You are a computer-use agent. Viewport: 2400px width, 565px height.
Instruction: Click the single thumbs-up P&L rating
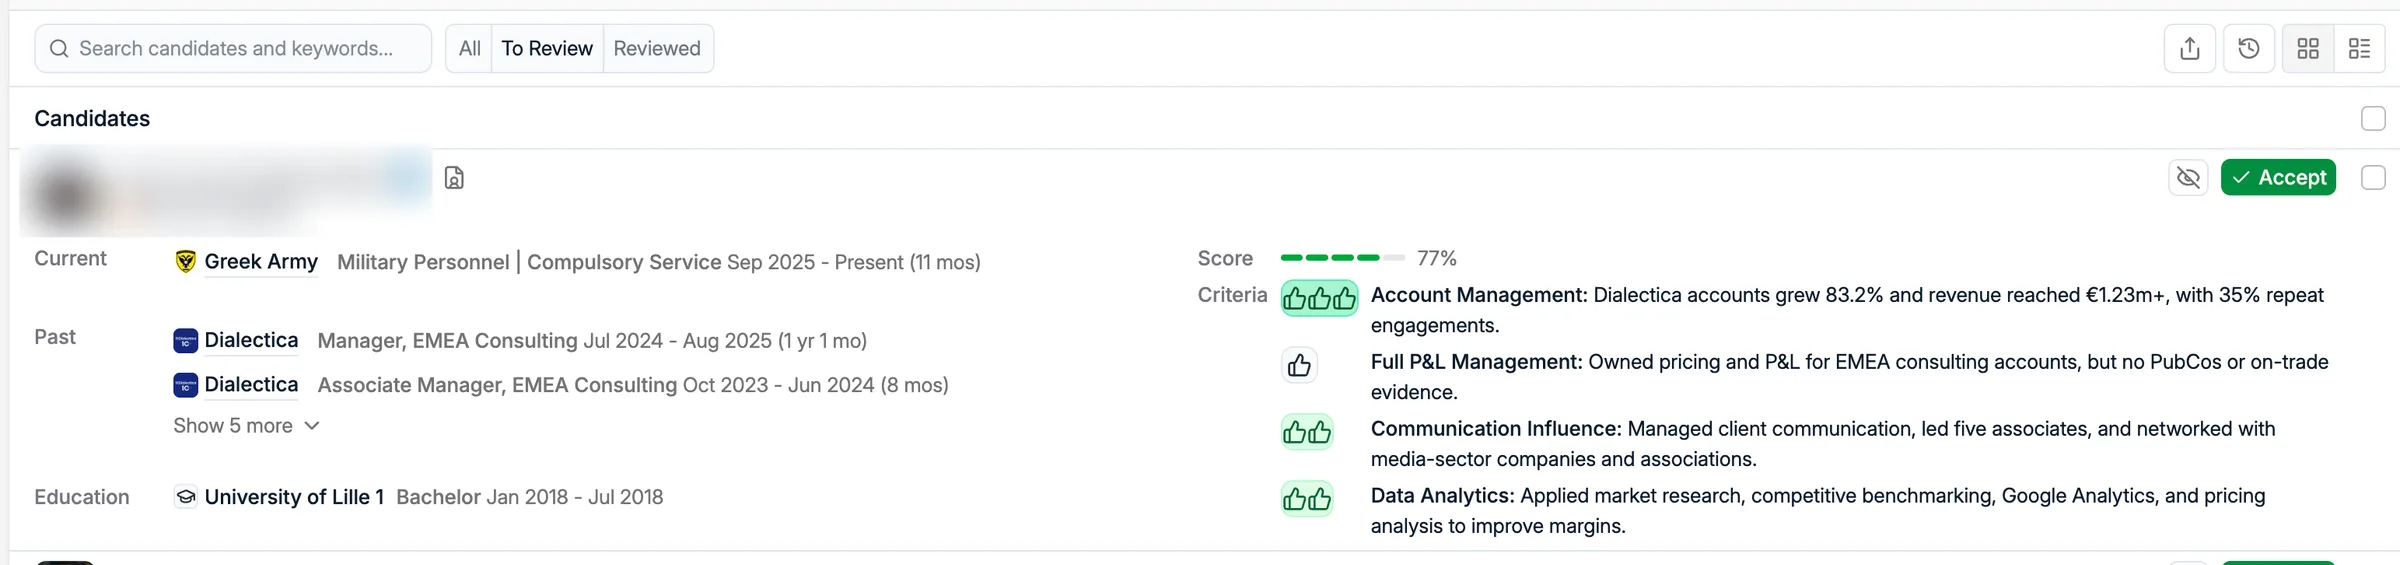[1299, 365]
